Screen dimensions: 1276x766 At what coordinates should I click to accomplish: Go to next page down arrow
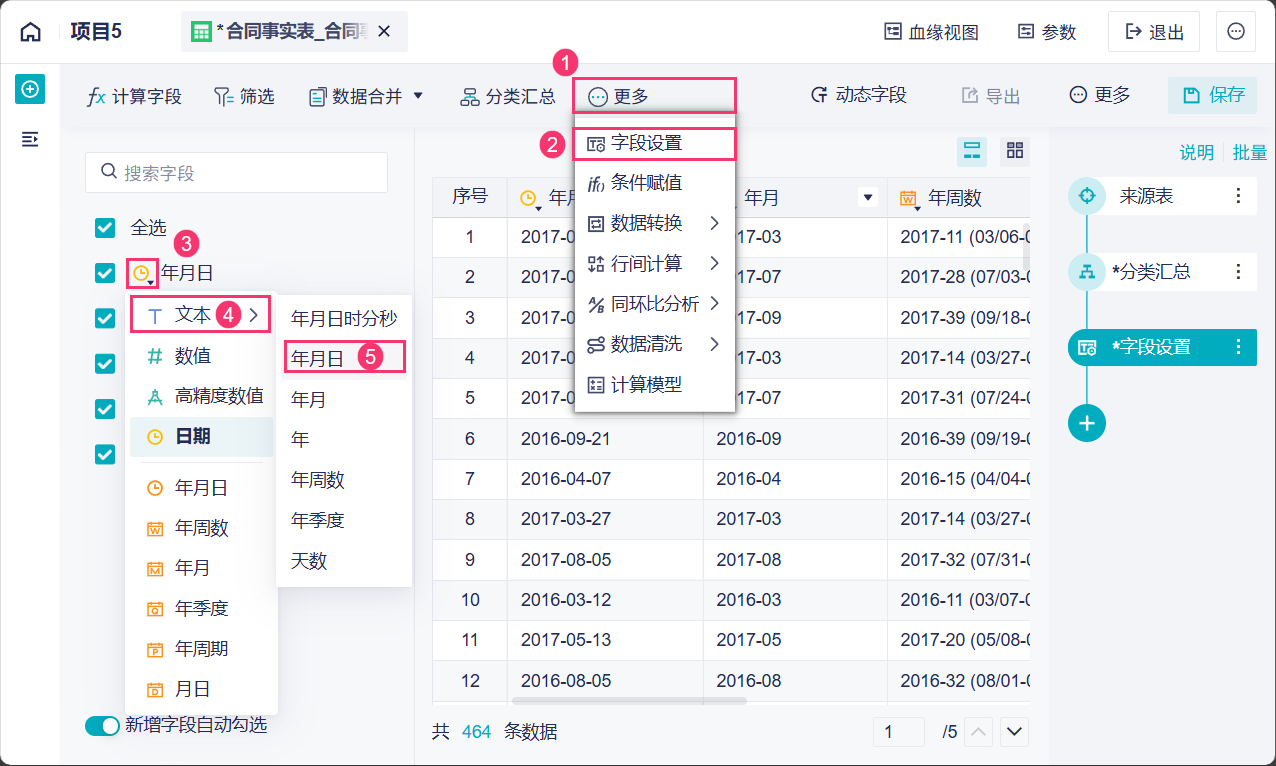tap(1014, 732)
